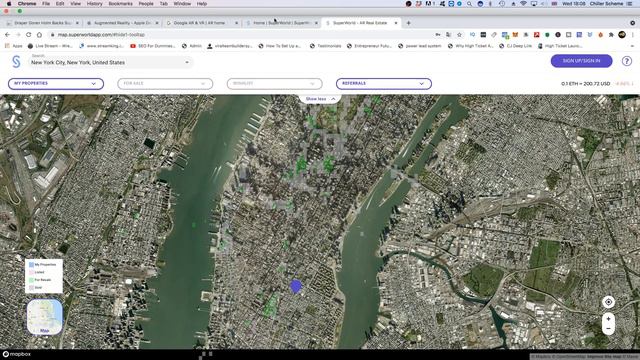Click the translate icon in address bar
640x360 pixels.
pos(449,35)
